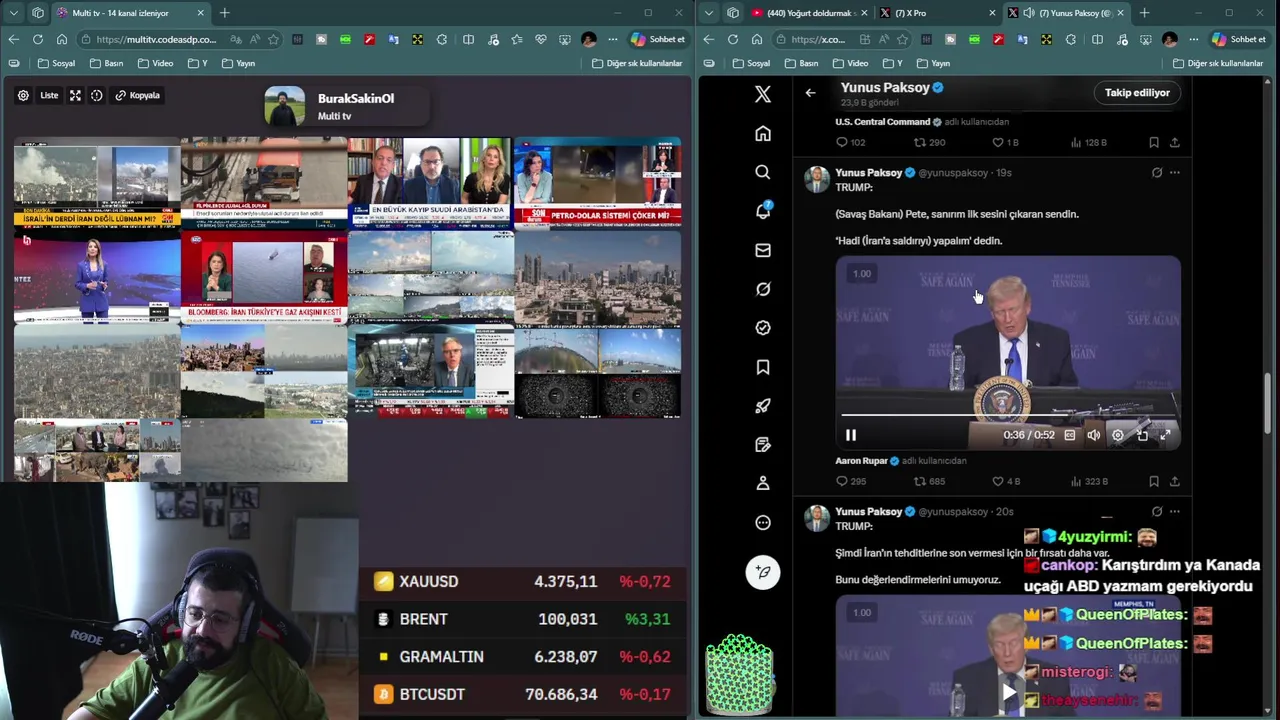Image resolution: width=1280 pixels, height=720 pixels.
Task: Click the Liste button in Multi TV
Action: tap(49, 95)
